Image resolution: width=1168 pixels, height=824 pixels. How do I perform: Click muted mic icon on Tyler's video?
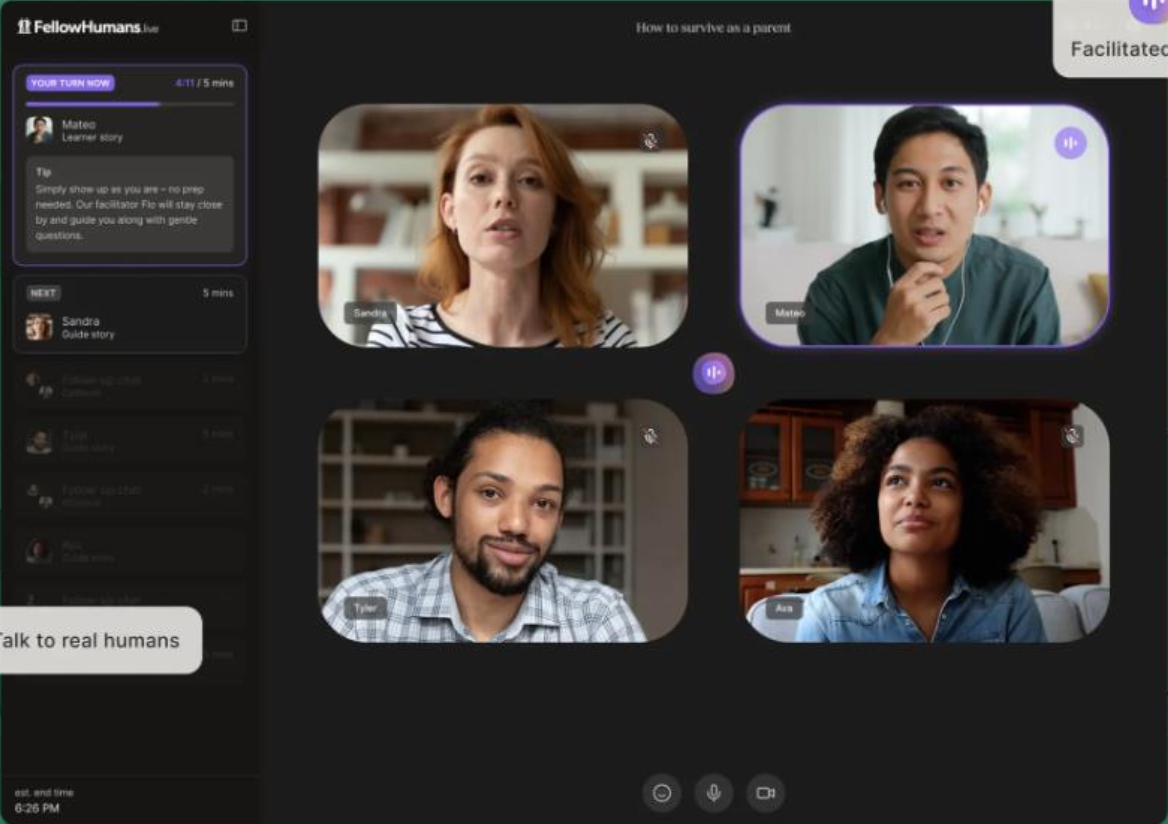[650, 437]
